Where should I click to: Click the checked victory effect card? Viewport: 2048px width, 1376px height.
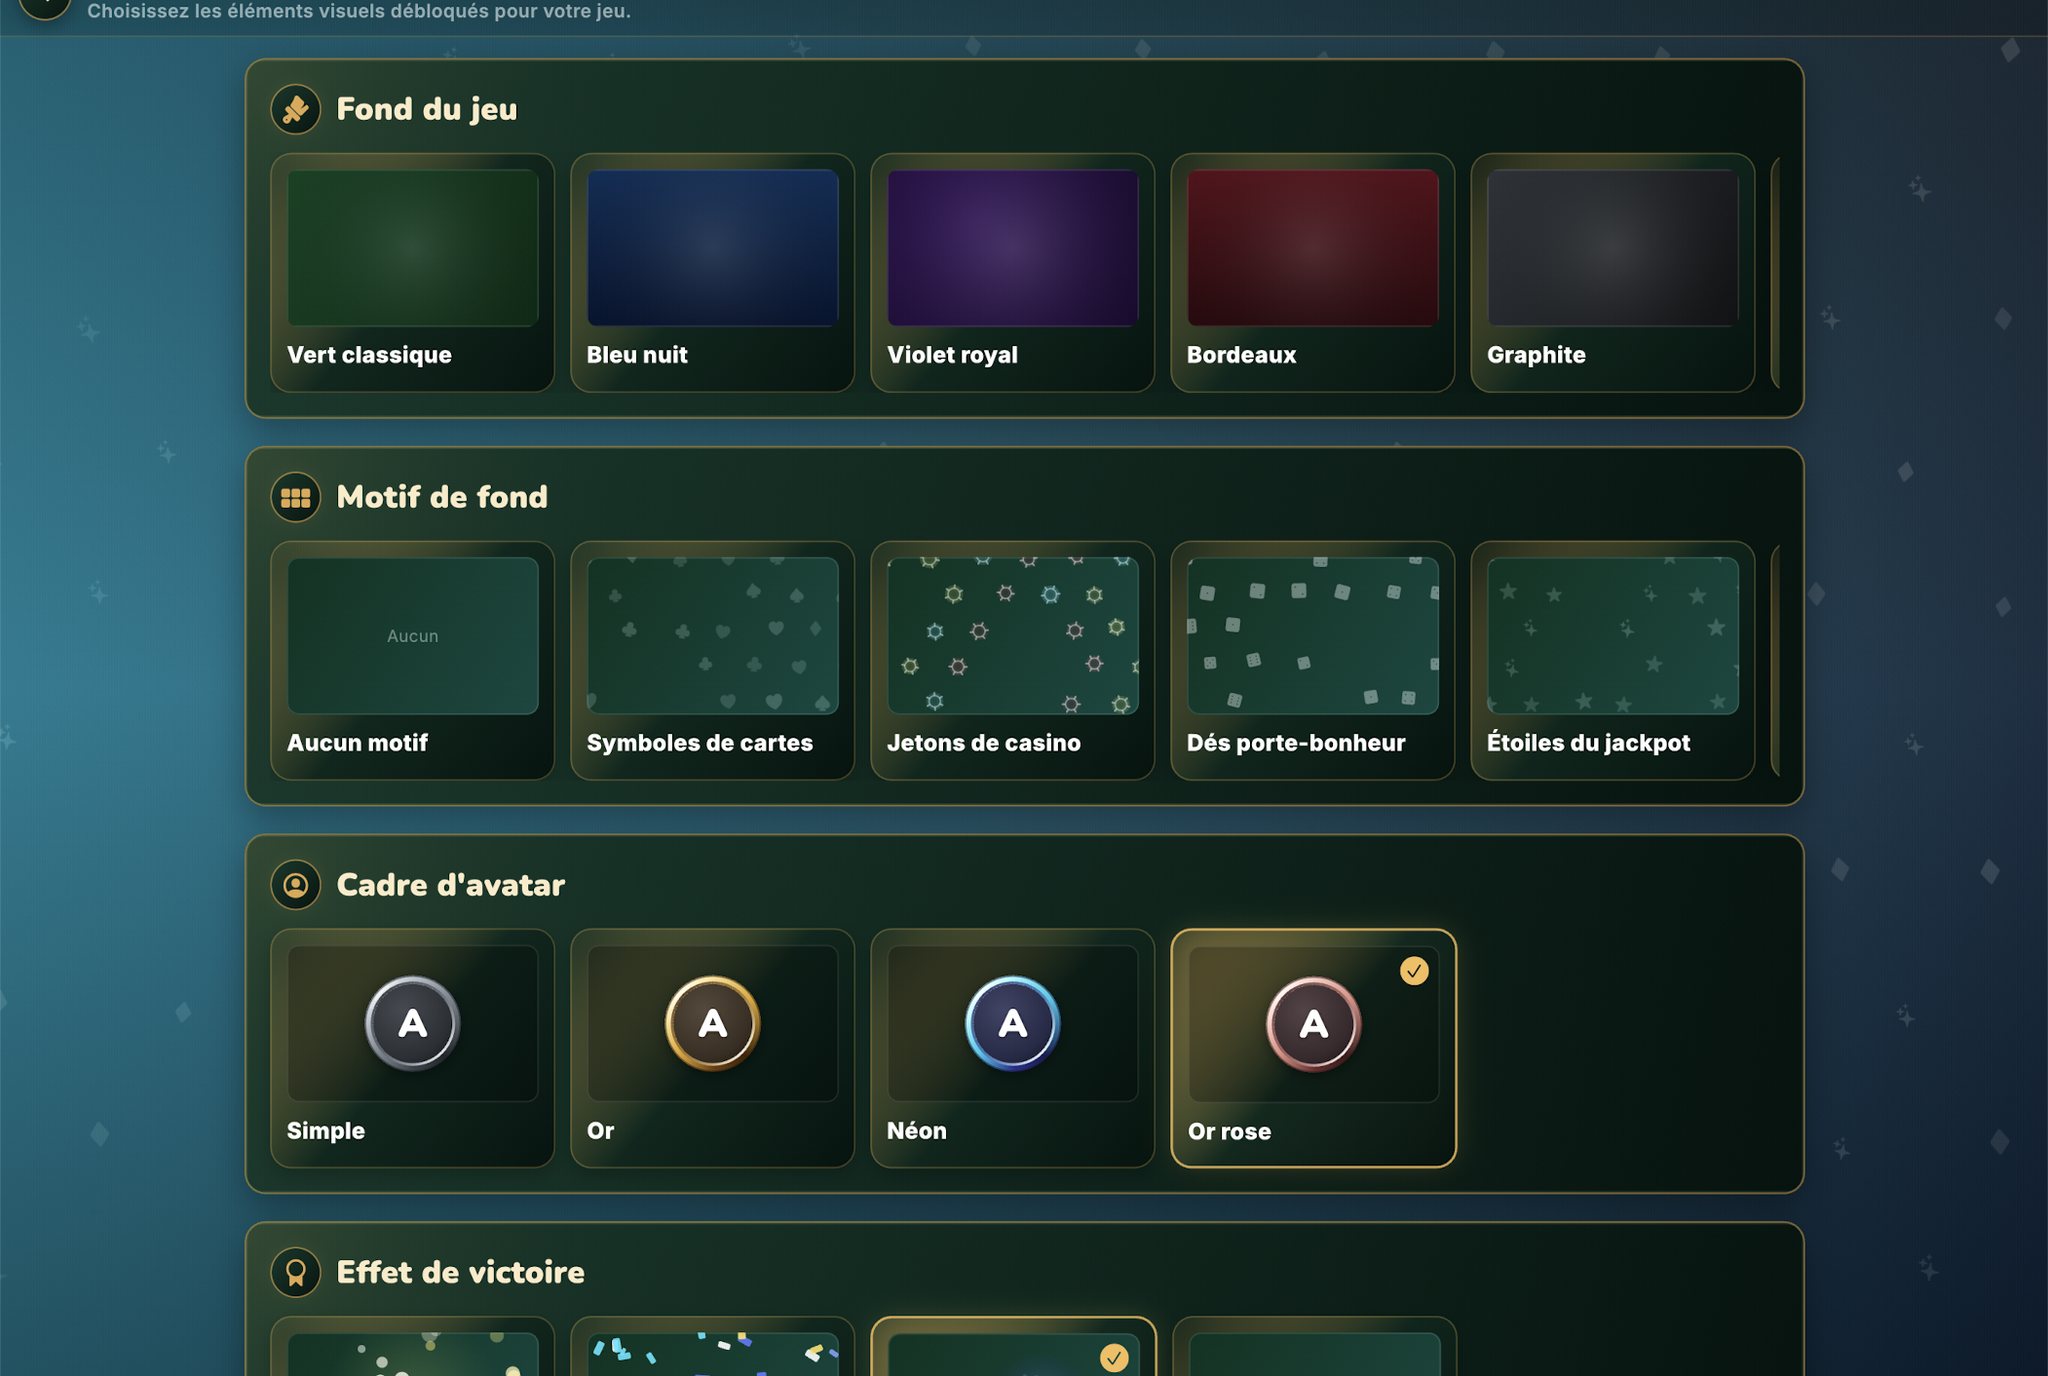(x=1013, y=1347)
